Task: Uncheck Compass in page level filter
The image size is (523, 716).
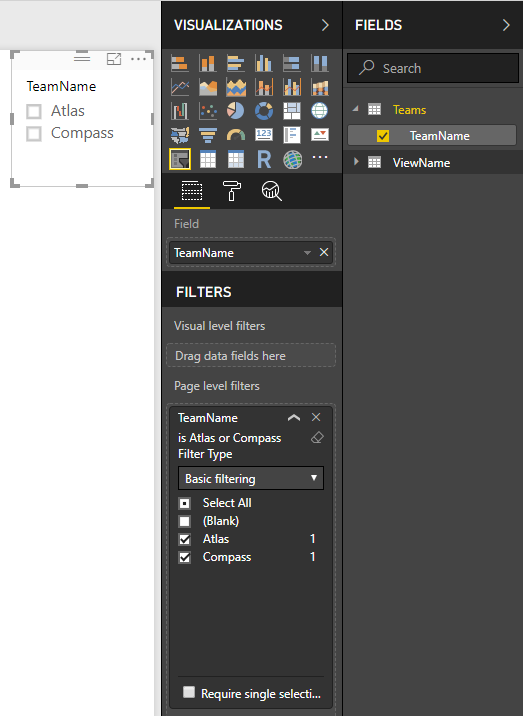Action: [x=185, y=558]
